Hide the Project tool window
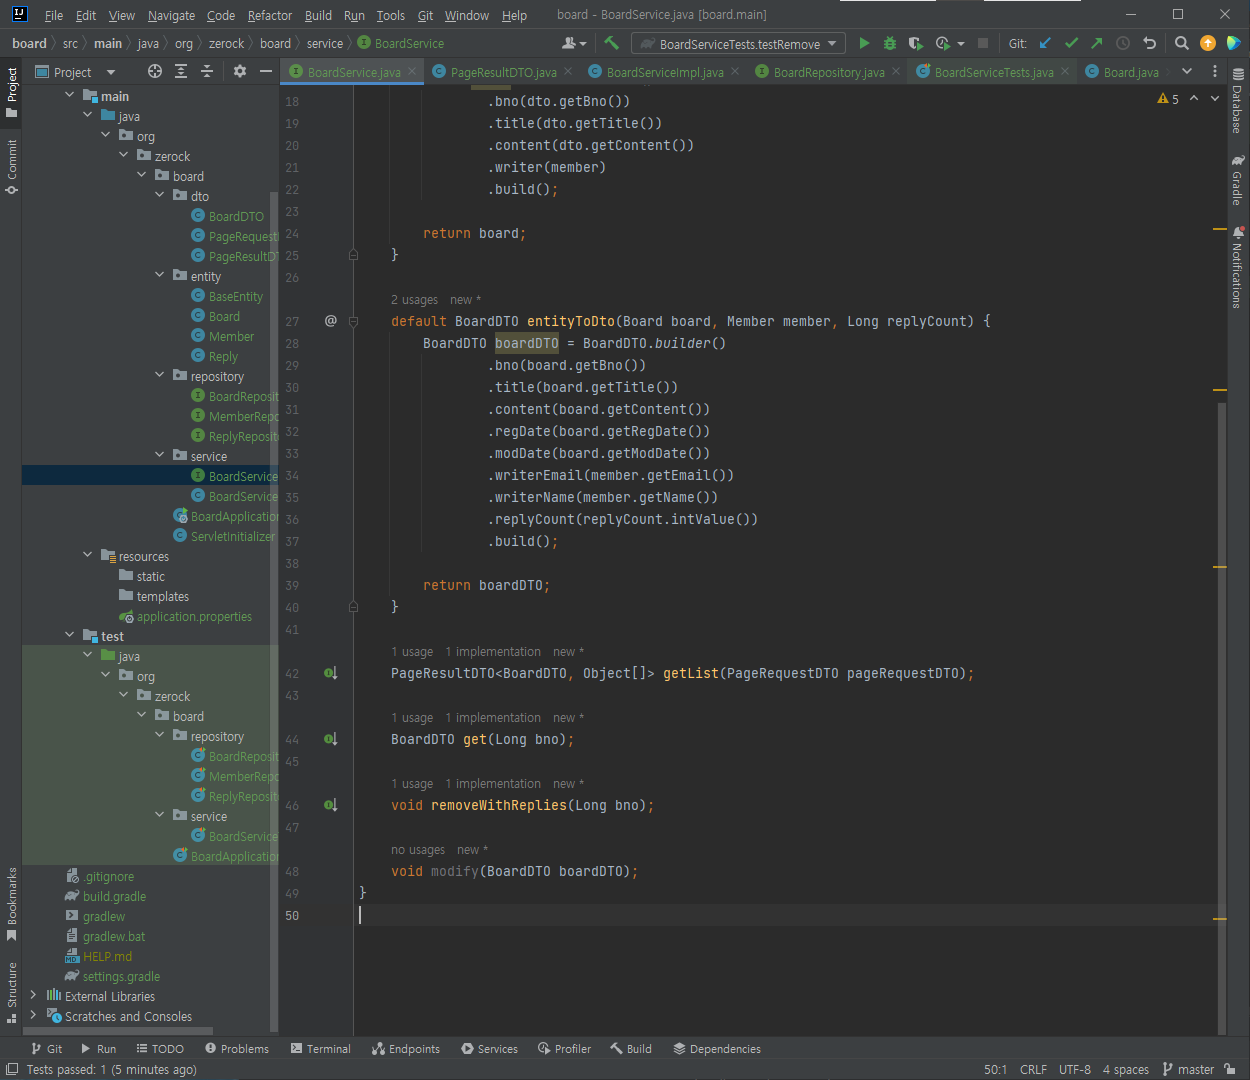1250x1080 pixels. 266,71
